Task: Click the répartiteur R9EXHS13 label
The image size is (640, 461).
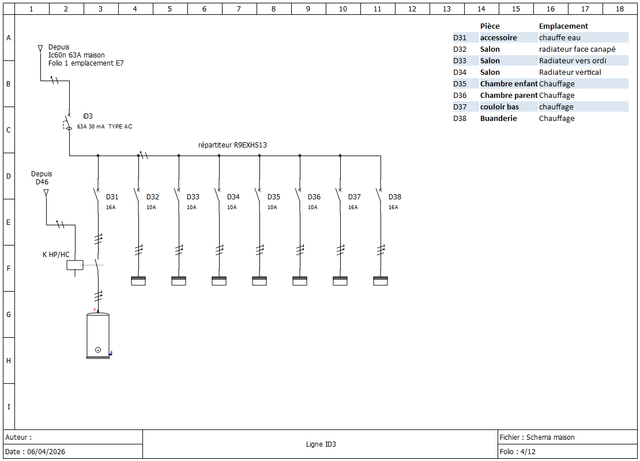Action: tap(232, 145)
